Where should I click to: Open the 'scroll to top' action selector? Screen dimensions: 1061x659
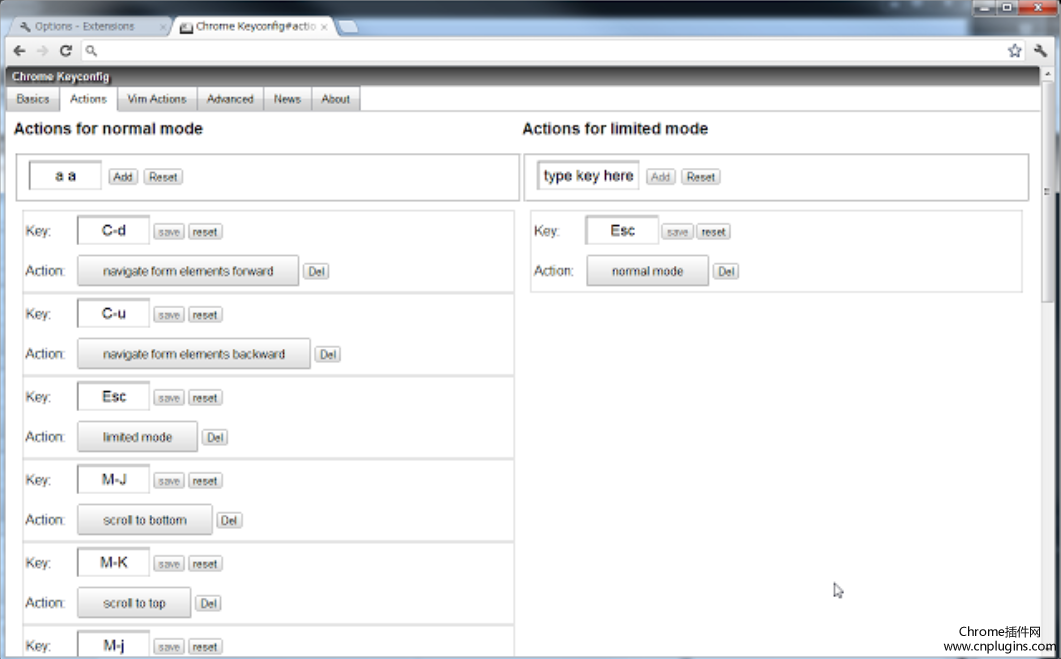(x=134, y=603)
